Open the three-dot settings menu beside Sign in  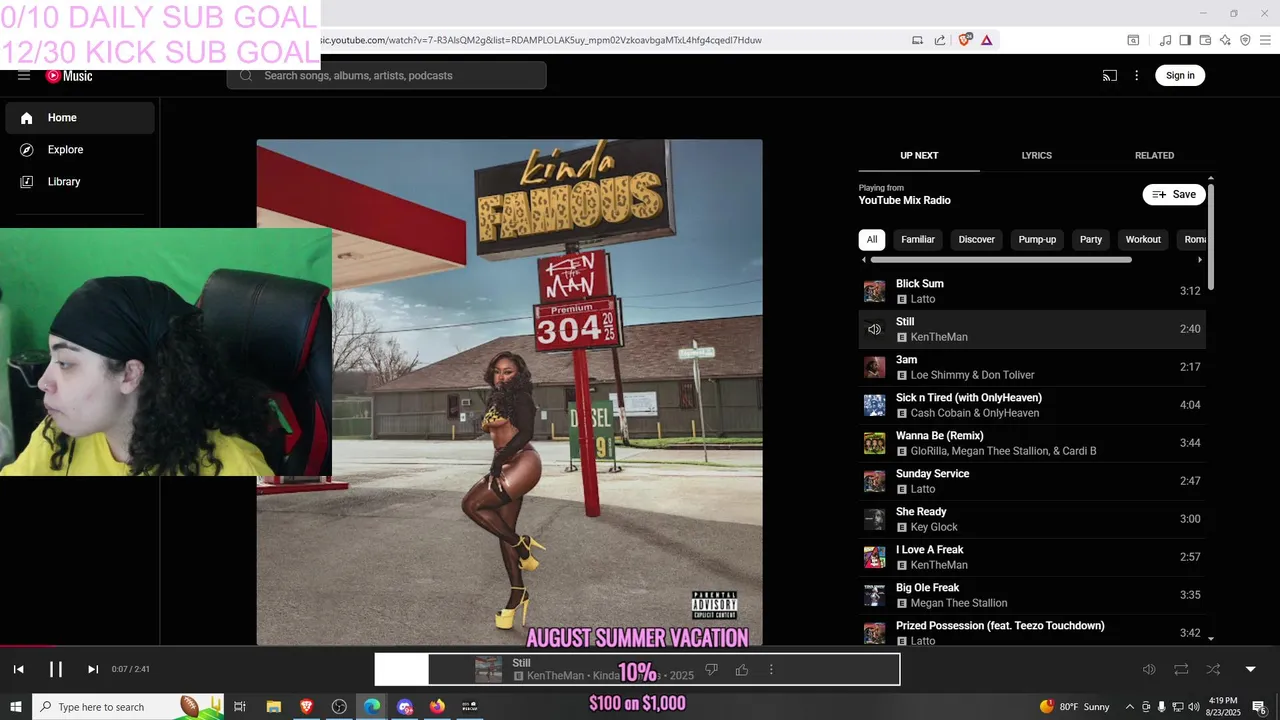pyautogui.click(x=1136, y=75)
